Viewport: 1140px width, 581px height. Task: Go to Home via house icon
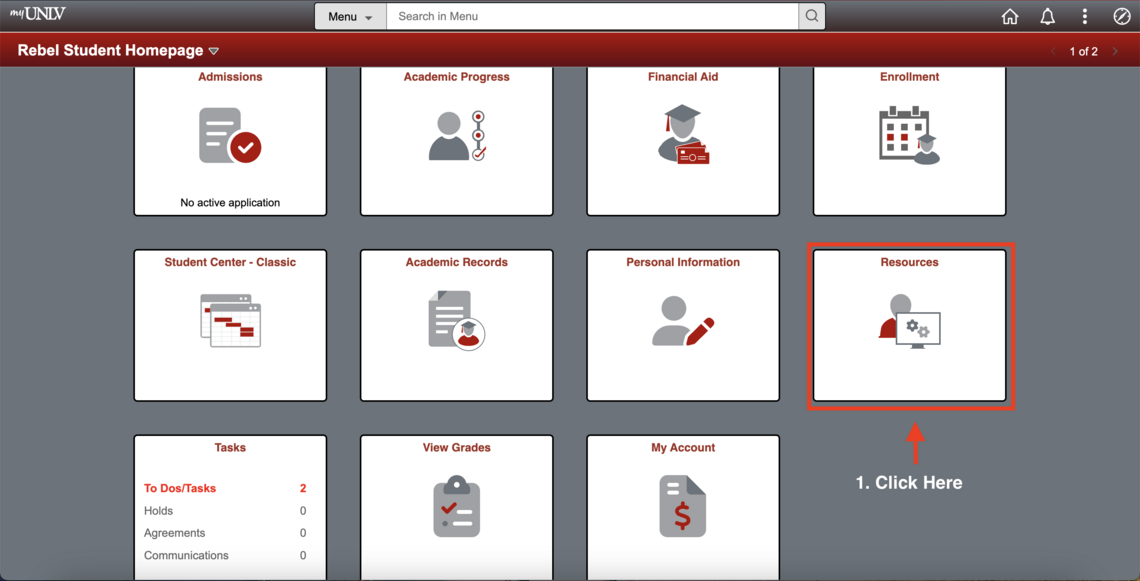tap(1010, 16)
